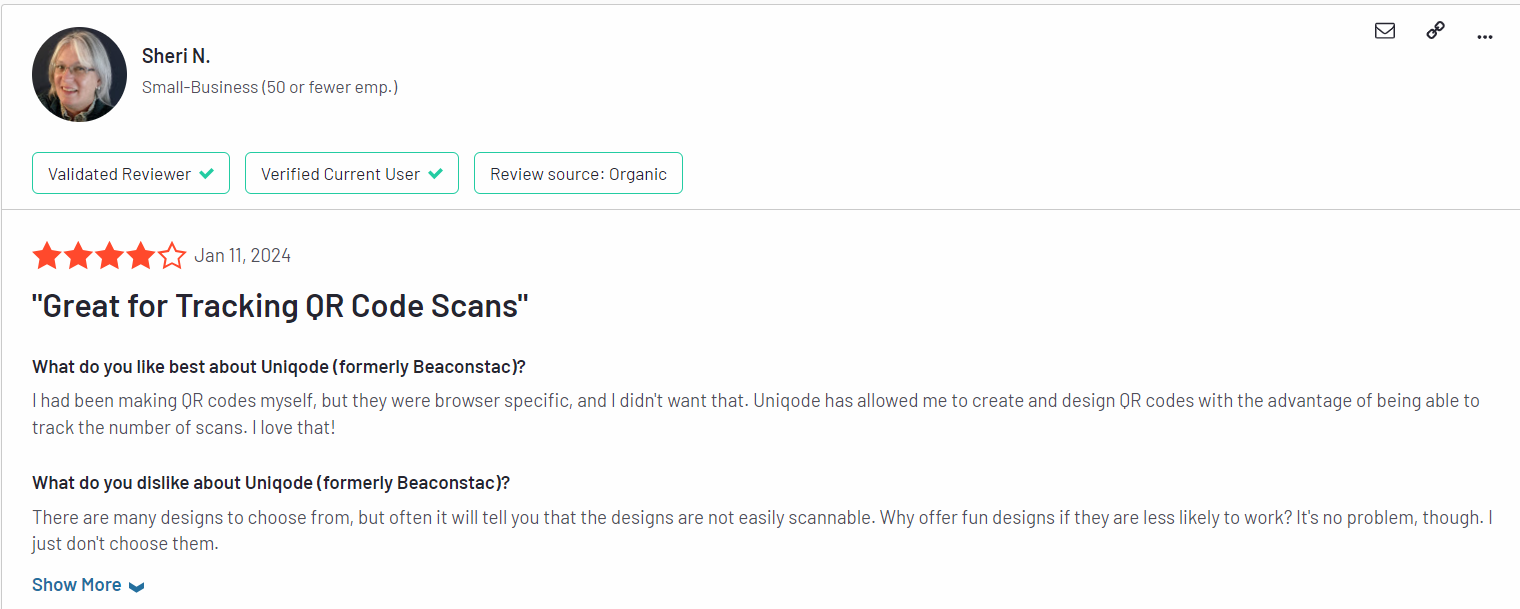
Task: Click the envelope message icon
Action: coord(1385,31)
